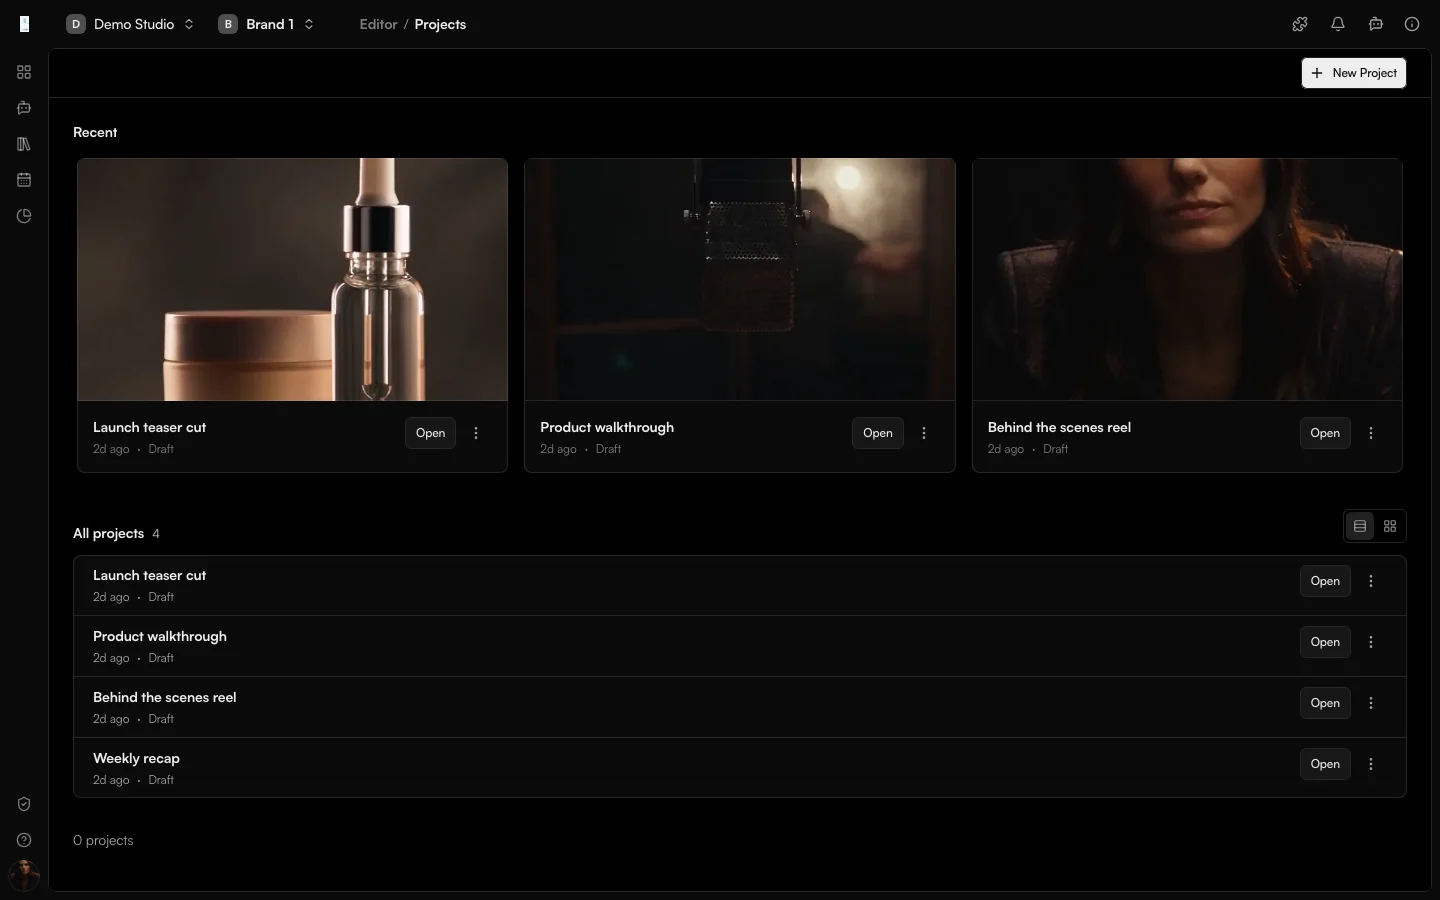Click the user profile avatar
Screen dimensions: 1440x900
coord(24,876)
